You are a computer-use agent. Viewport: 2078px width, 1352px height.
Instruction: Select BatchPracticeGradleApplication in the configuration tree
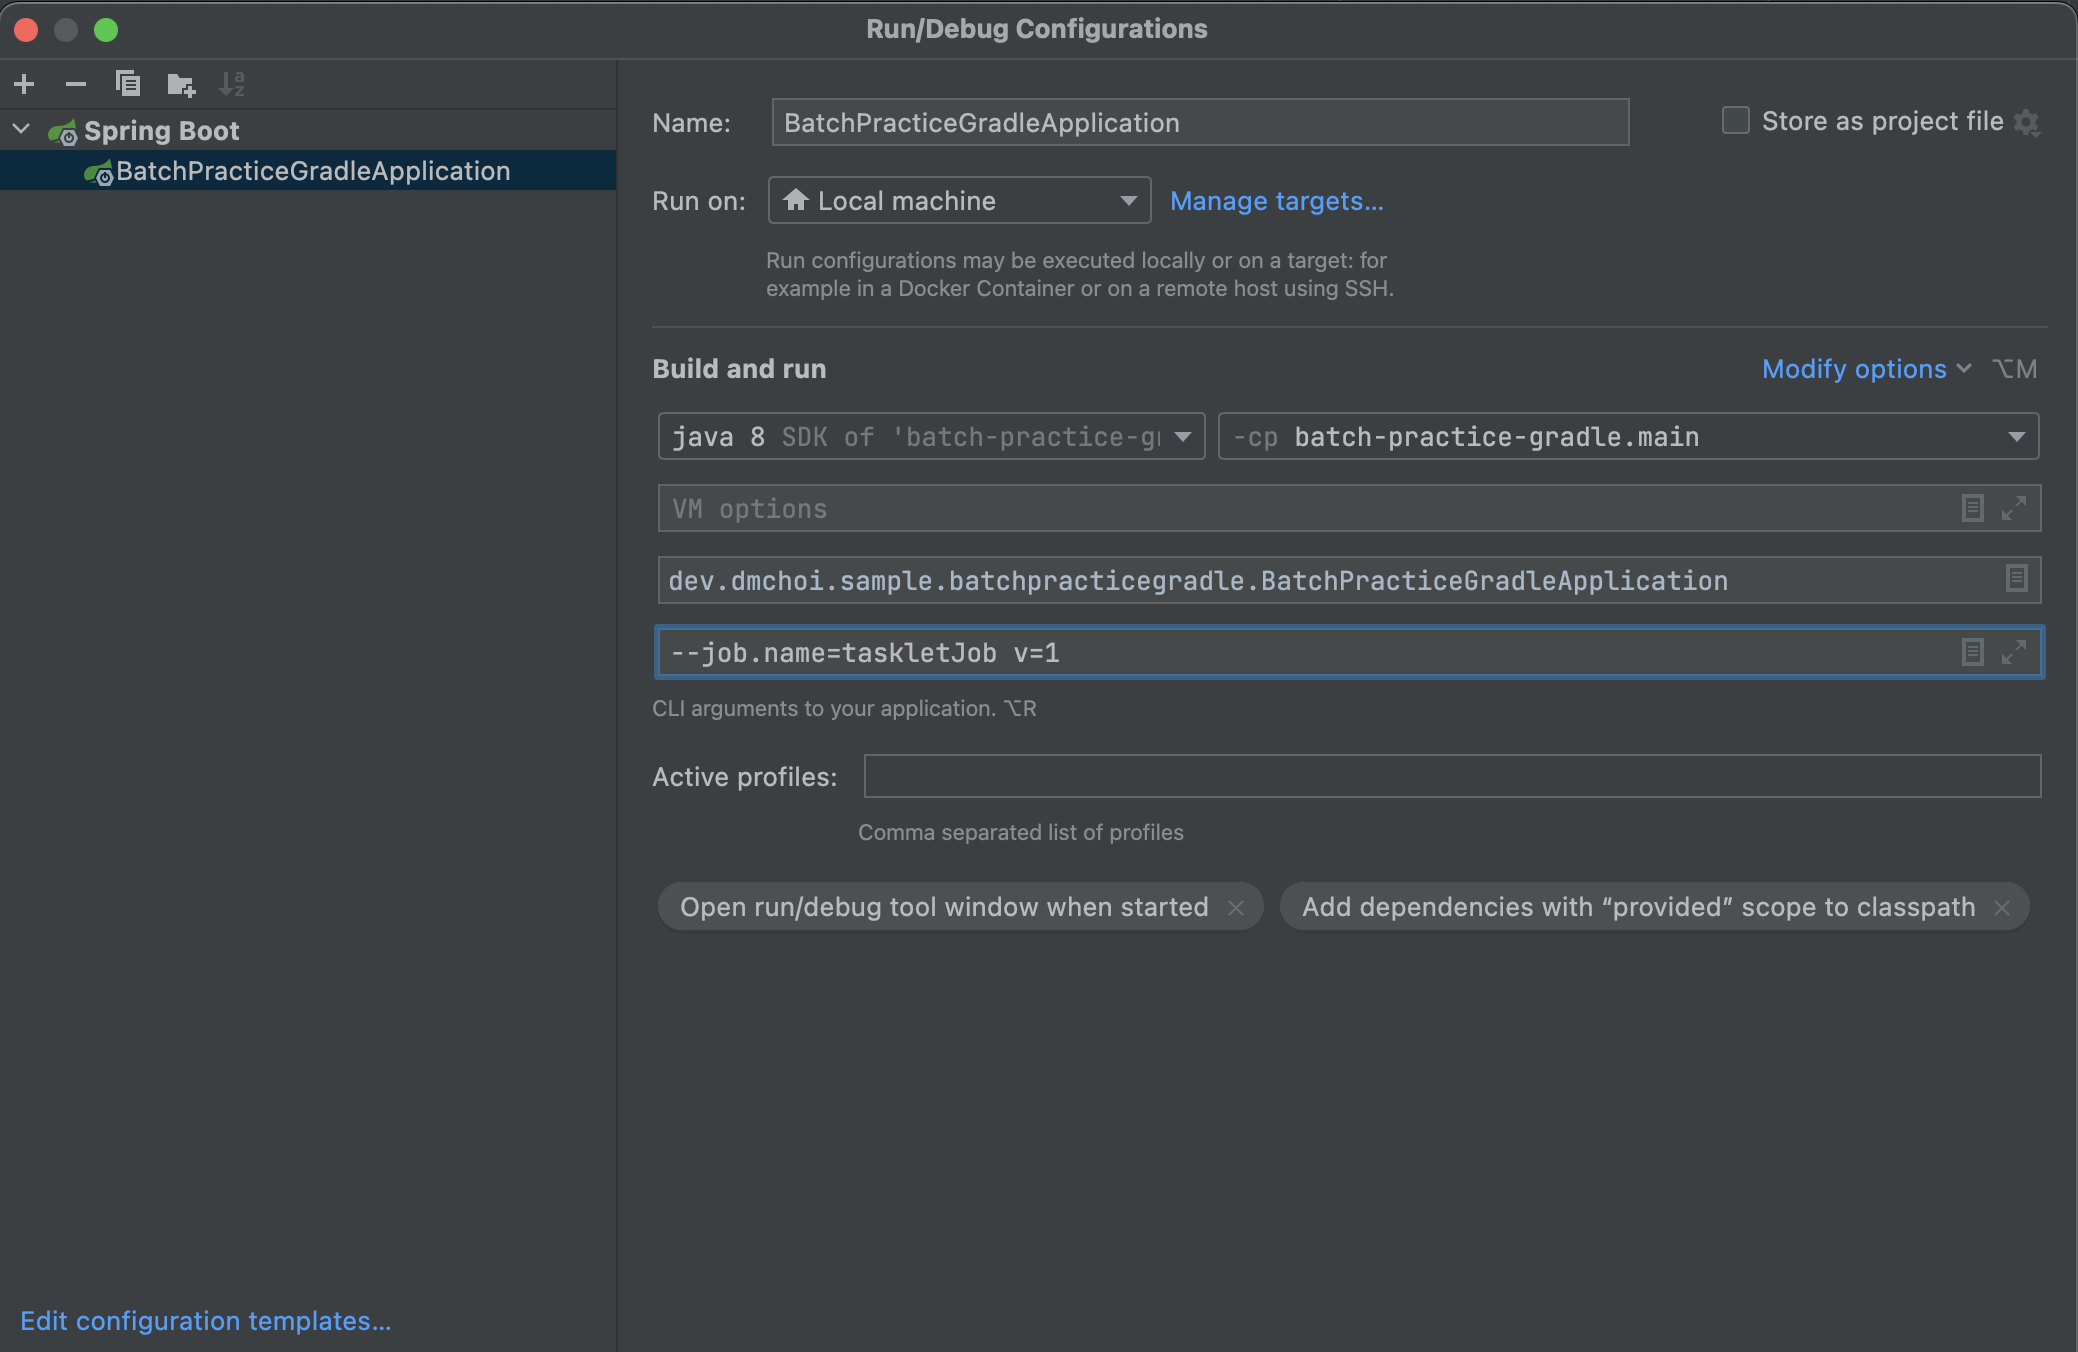[x=312, y=171]
